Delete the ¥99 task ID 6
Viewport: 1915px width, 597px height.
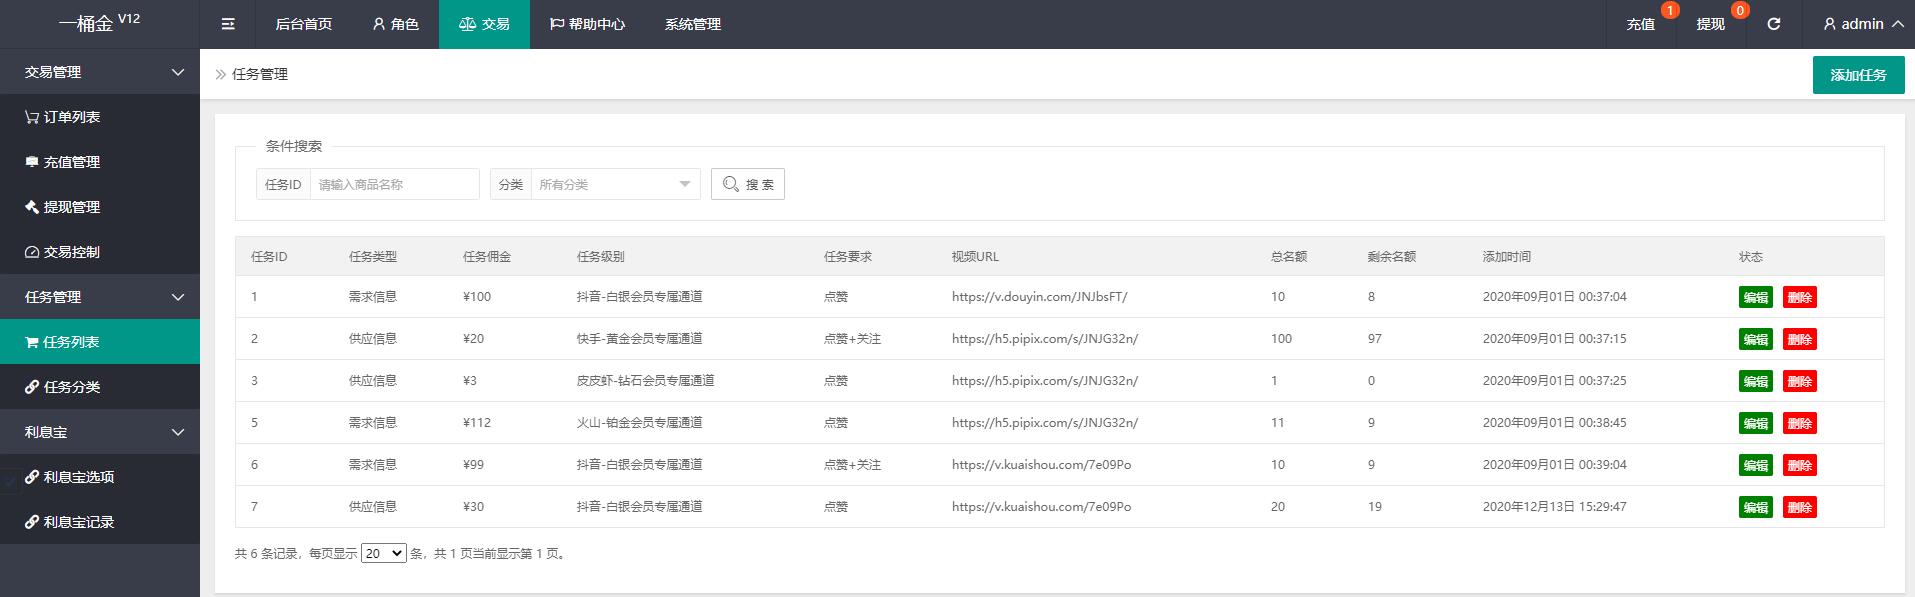coord(1800,465)
